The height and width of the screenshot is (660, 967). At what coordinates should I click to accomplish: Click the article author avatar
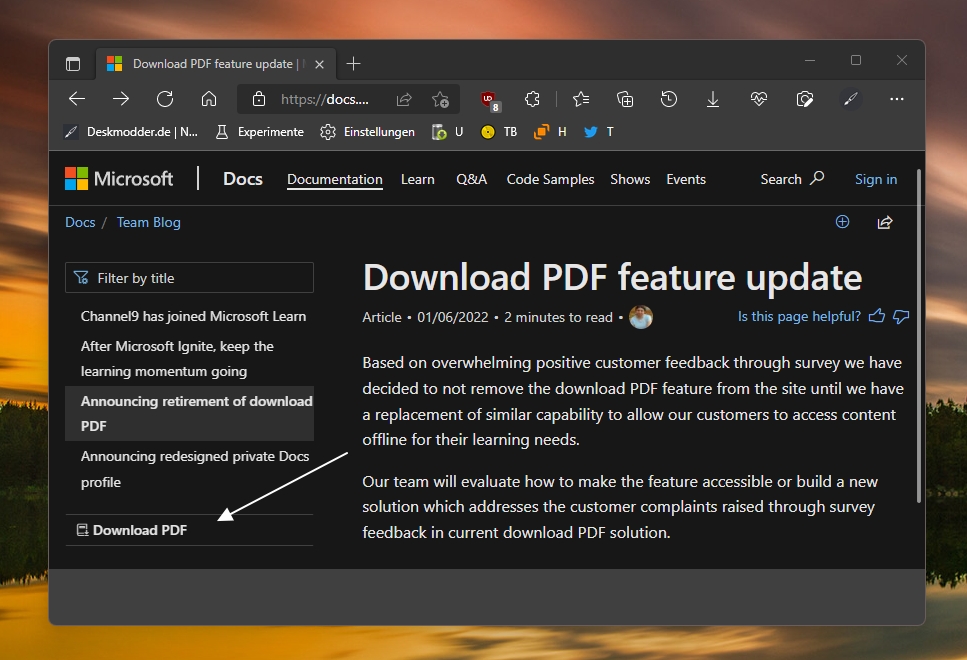(641, 317)
